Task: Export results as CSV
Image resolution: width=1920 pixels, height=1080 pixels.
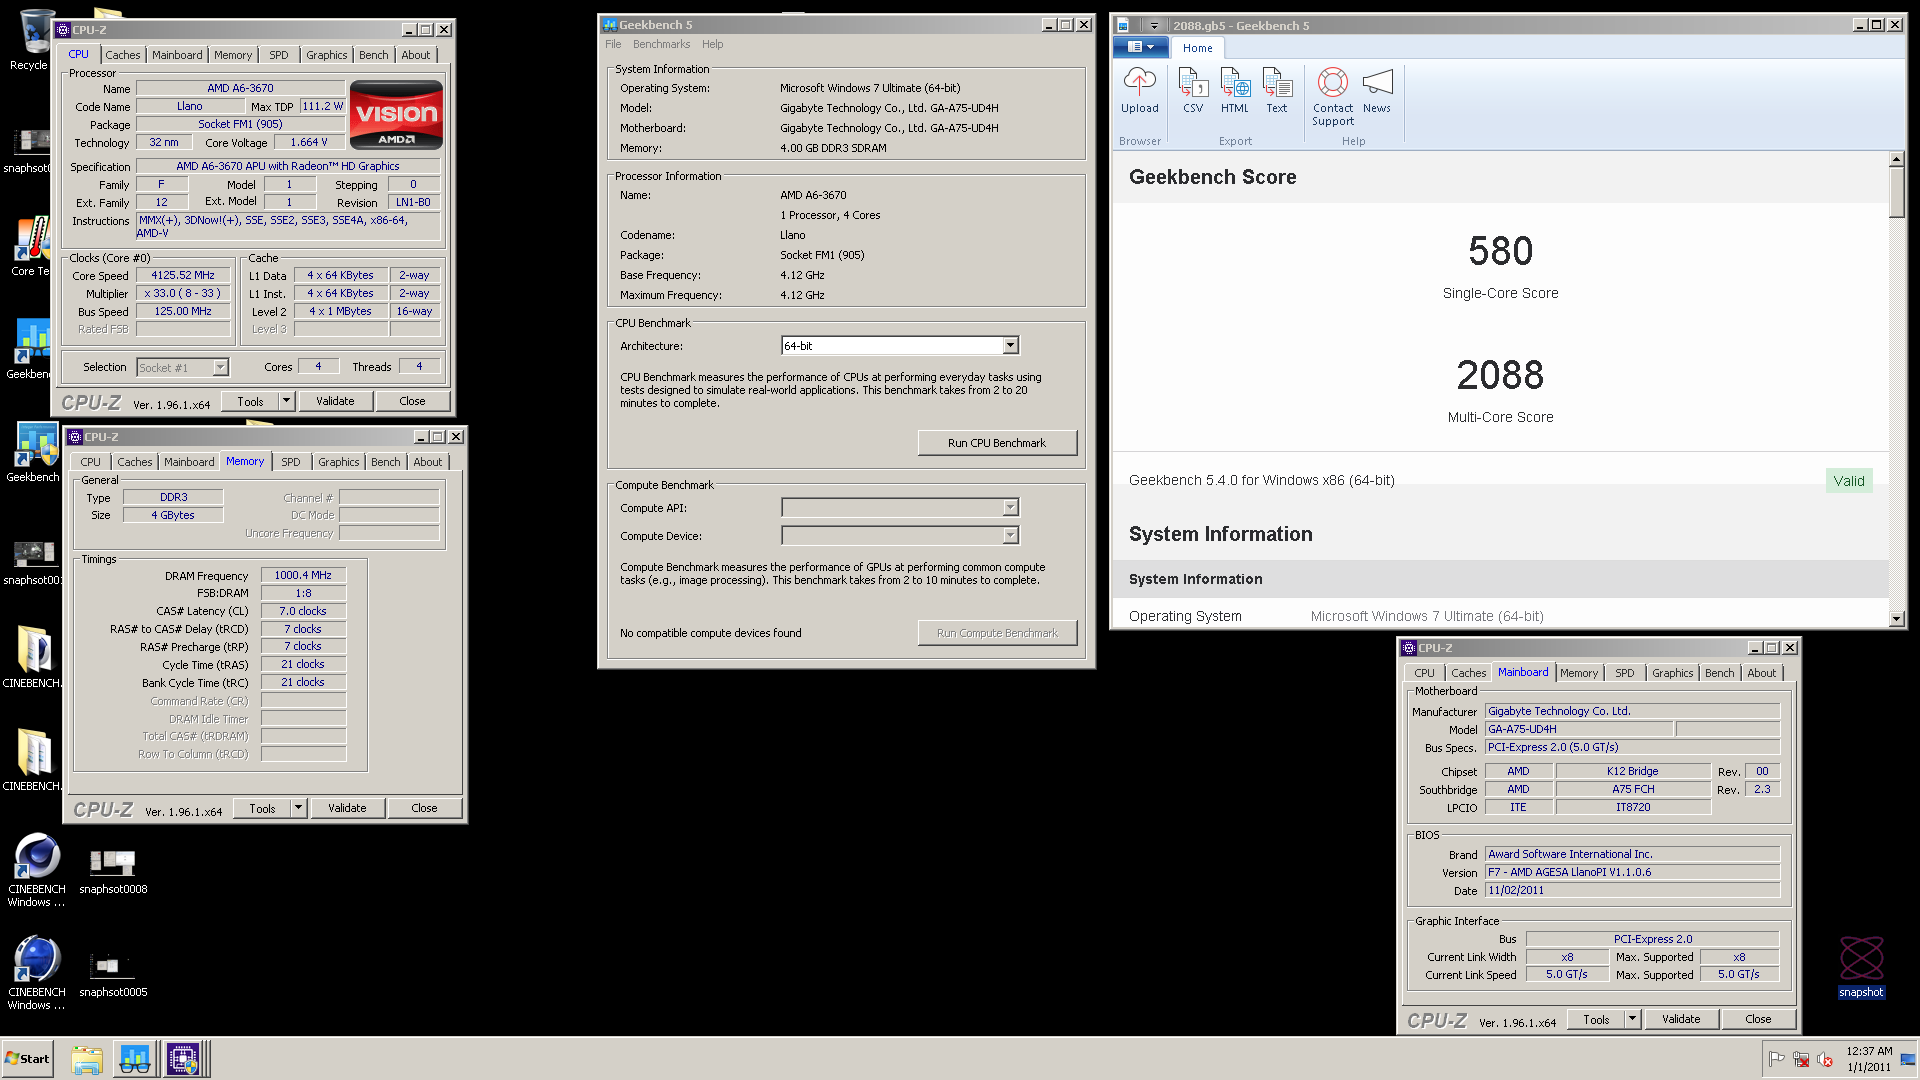Action: click(x=1192, y=91)
